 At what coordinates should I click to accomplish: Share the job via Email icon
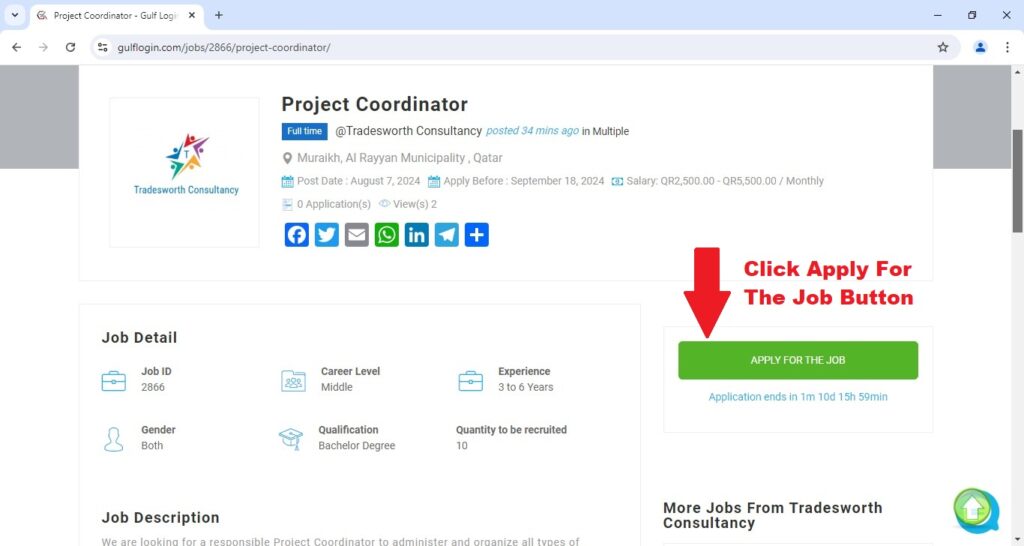[357, 235]
